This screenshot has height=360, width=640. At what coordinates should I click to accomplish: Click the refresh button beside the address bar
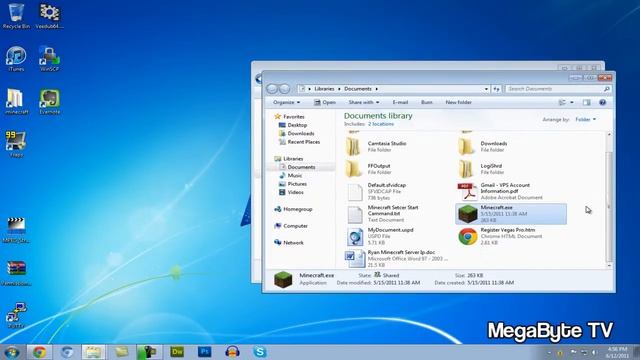pos(496,89)
